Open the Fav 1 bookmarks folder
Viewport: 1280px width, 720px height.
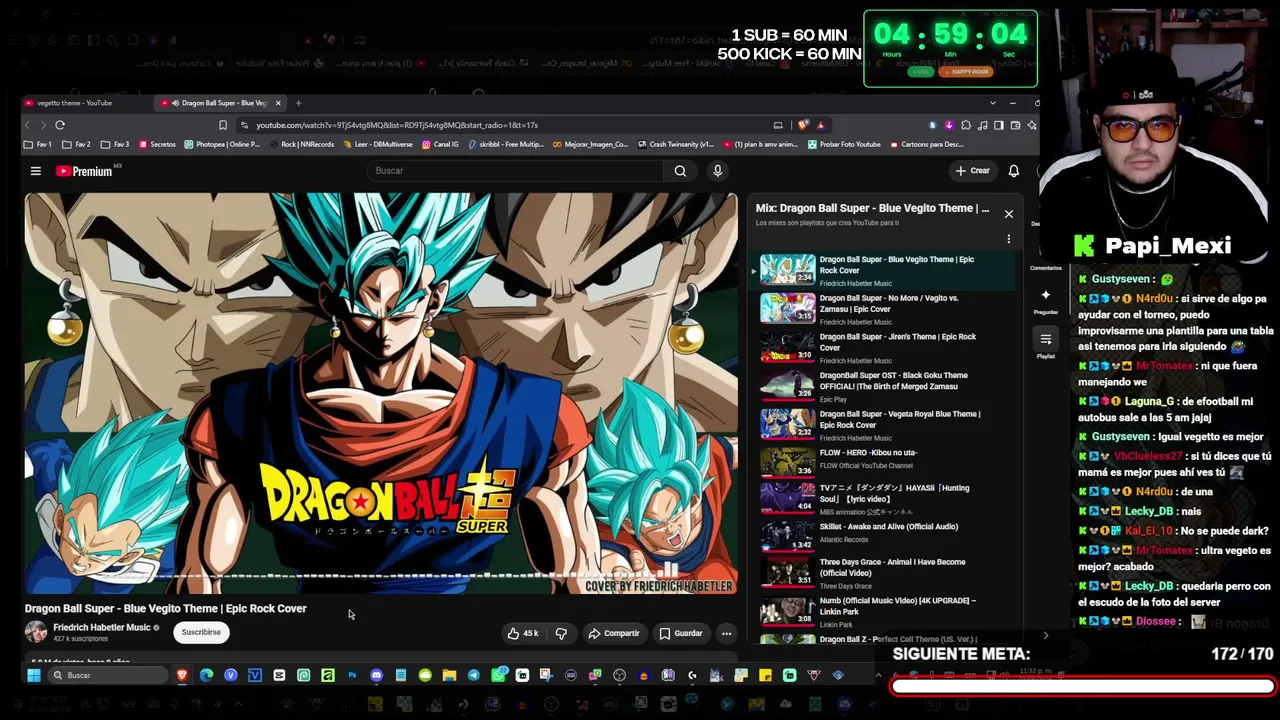(x=38, y=144)
